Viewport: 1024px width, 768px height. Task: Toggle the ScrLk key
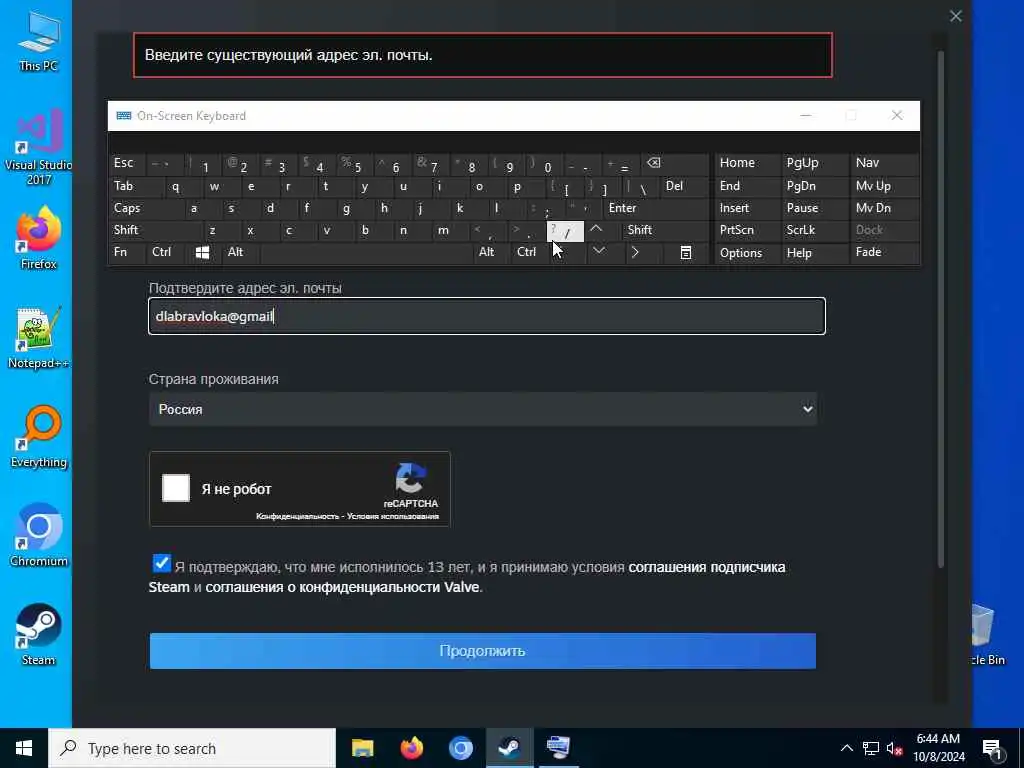[815, 230]
